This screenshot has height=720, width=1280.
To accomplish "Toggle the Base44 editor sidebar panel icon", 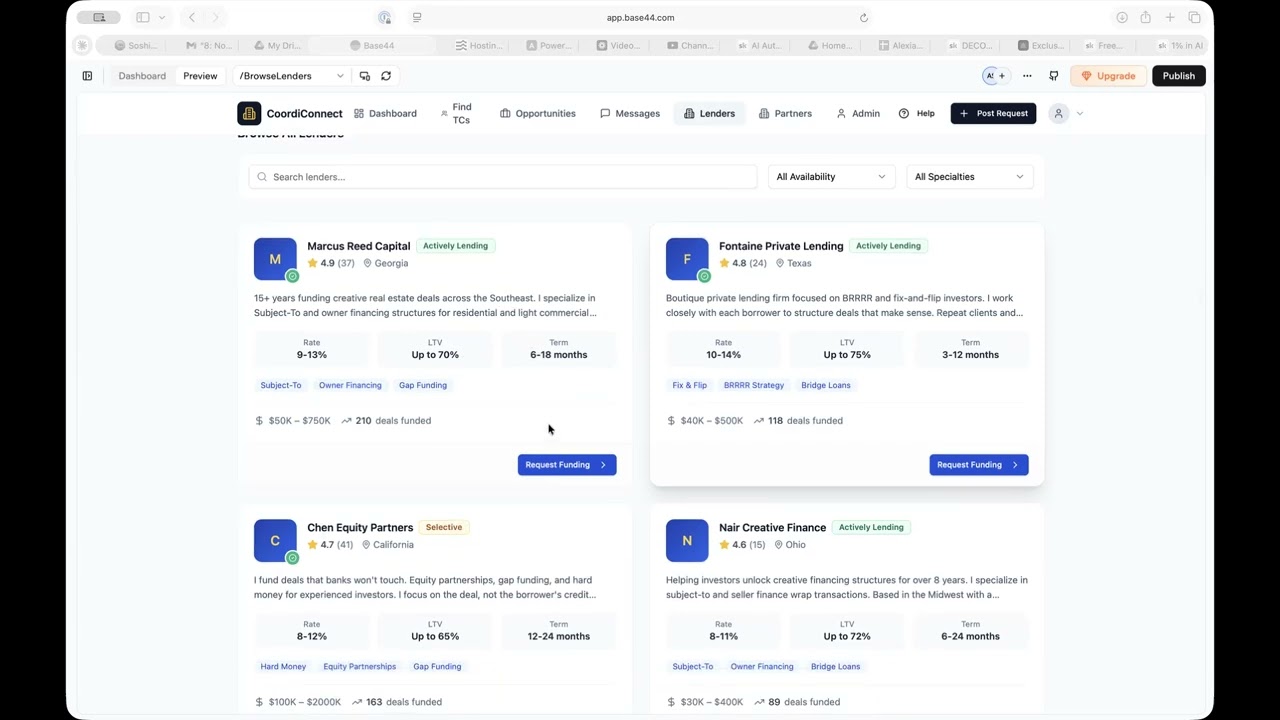I will pos(87,76).
